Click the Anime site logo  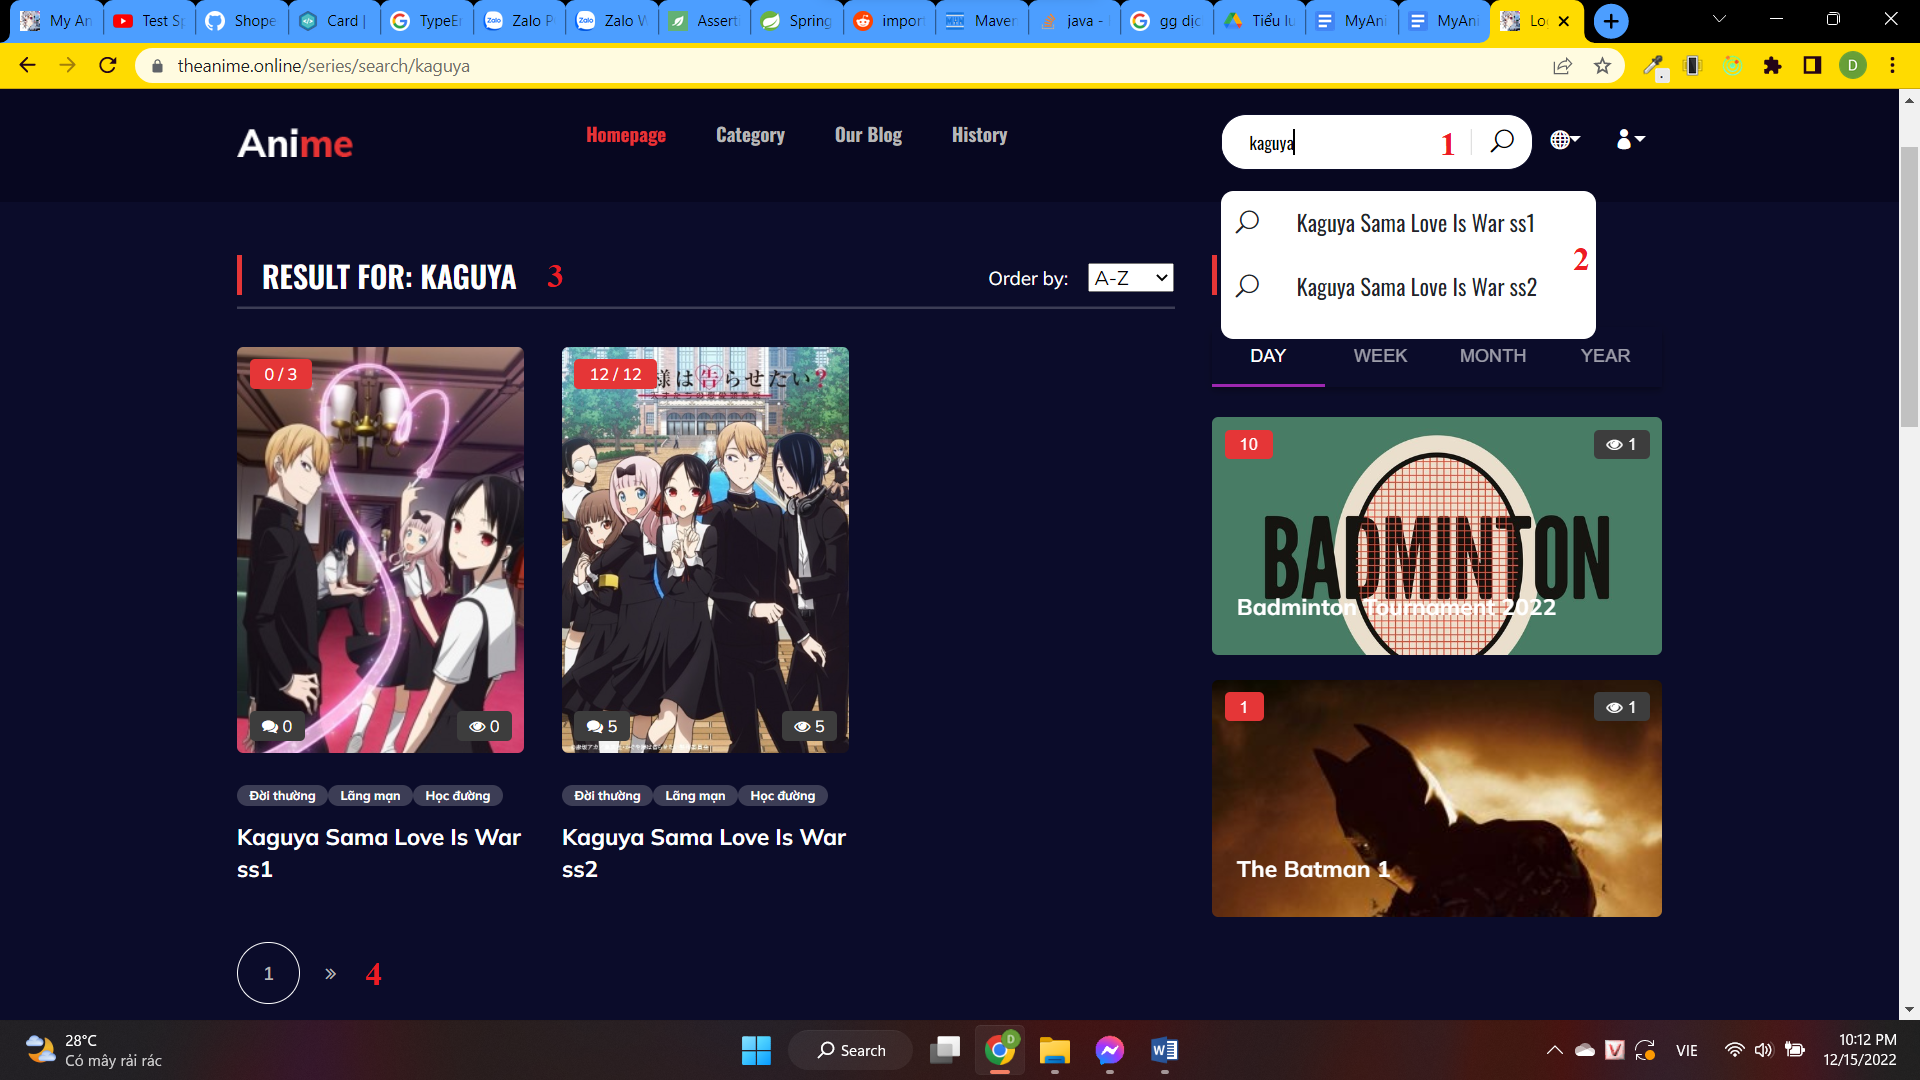(295, 143)
